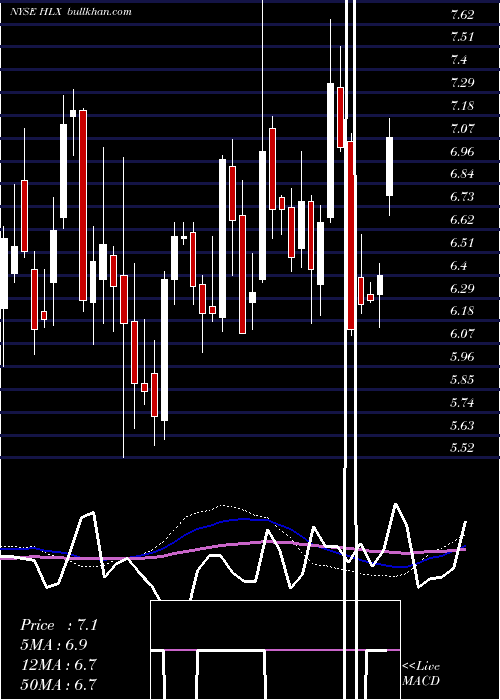Click the 6.73 price axis label

462,196
